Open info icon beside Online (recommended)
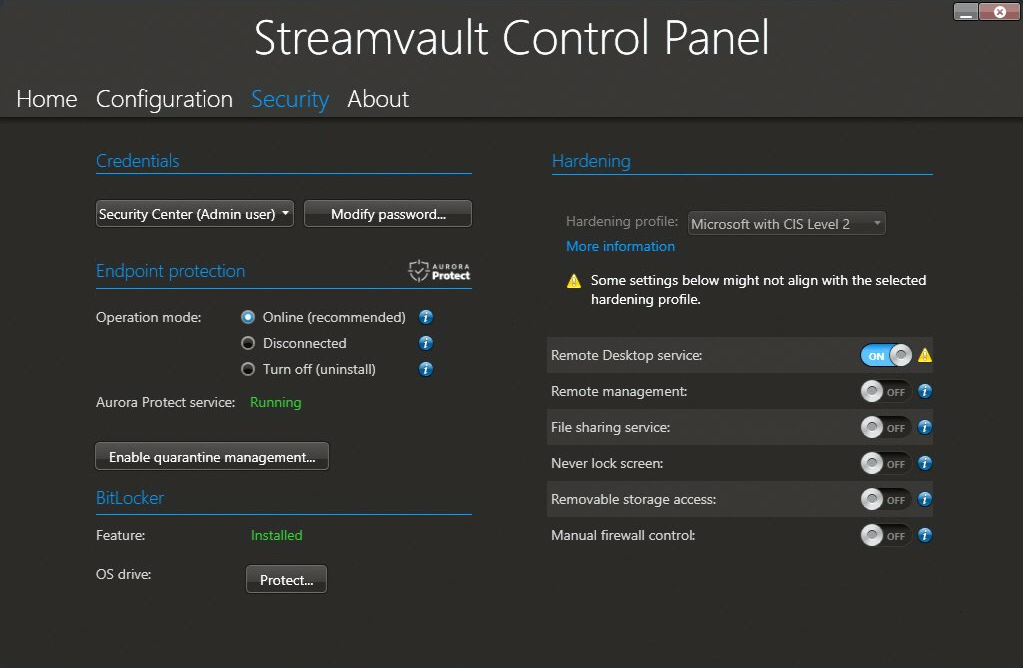The width and height of the screenshot is (1023, 668). [425, 317]
